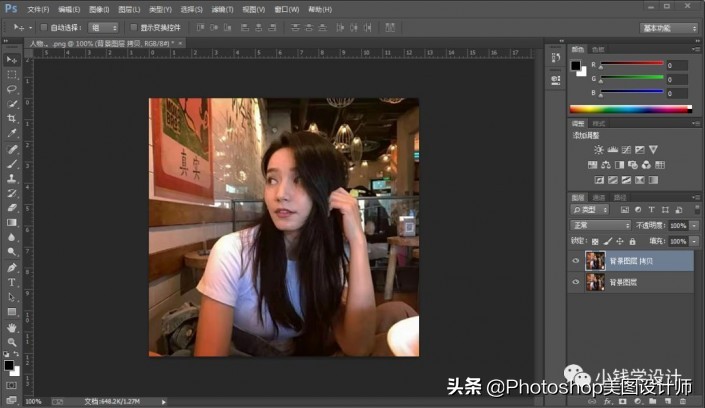
Task: Open the 正常 blend mode dropdown
Action: pos(600,225)
